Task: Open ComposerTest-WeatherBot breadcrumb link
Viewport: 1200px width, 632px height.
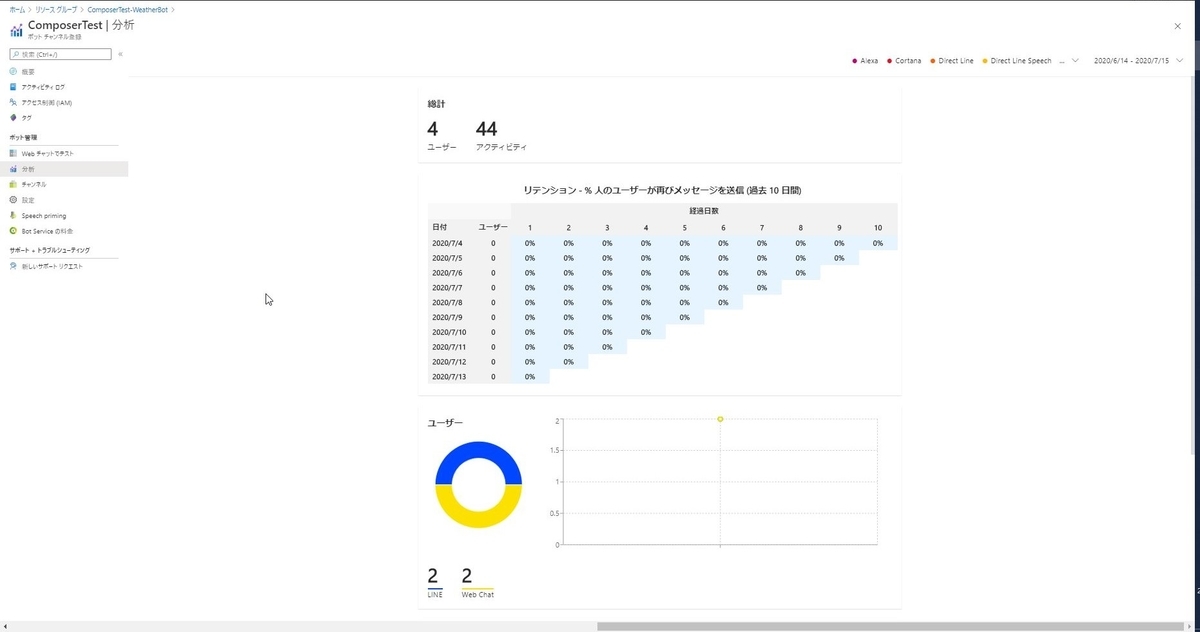Action: pos(127,8)
